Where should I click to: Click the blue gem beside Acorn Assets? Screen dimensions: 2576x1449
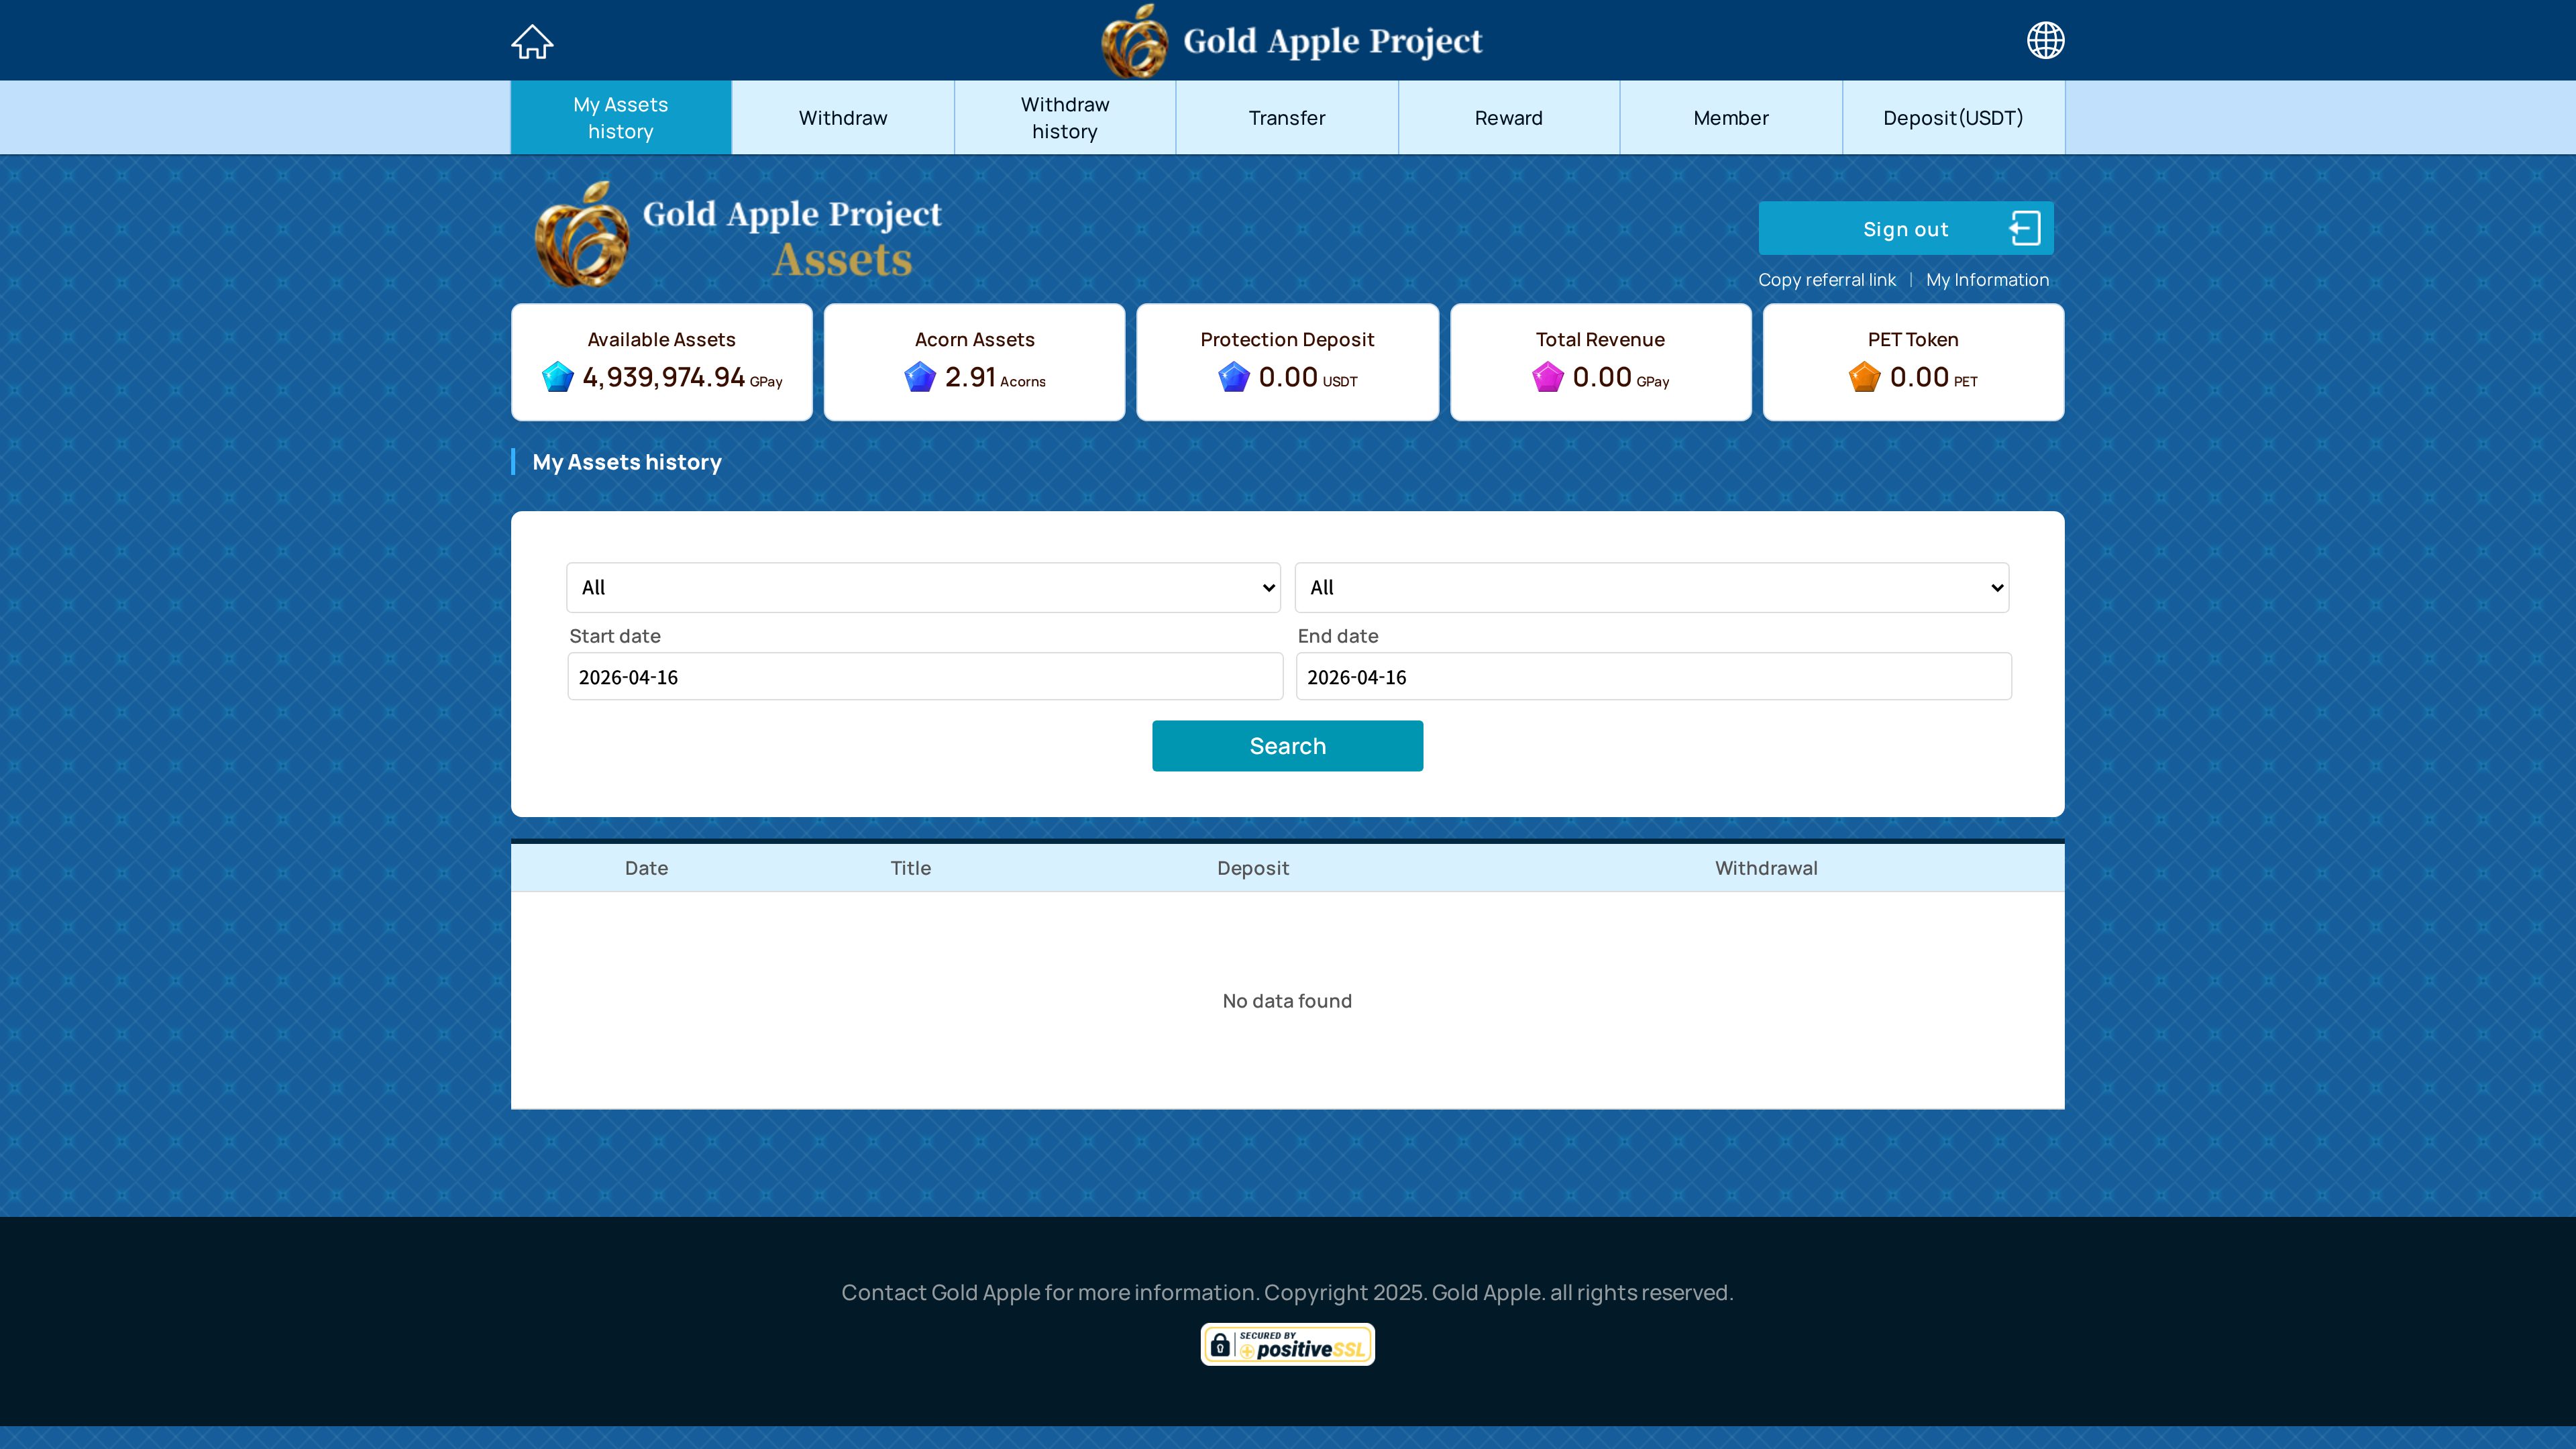click(920, 377)
